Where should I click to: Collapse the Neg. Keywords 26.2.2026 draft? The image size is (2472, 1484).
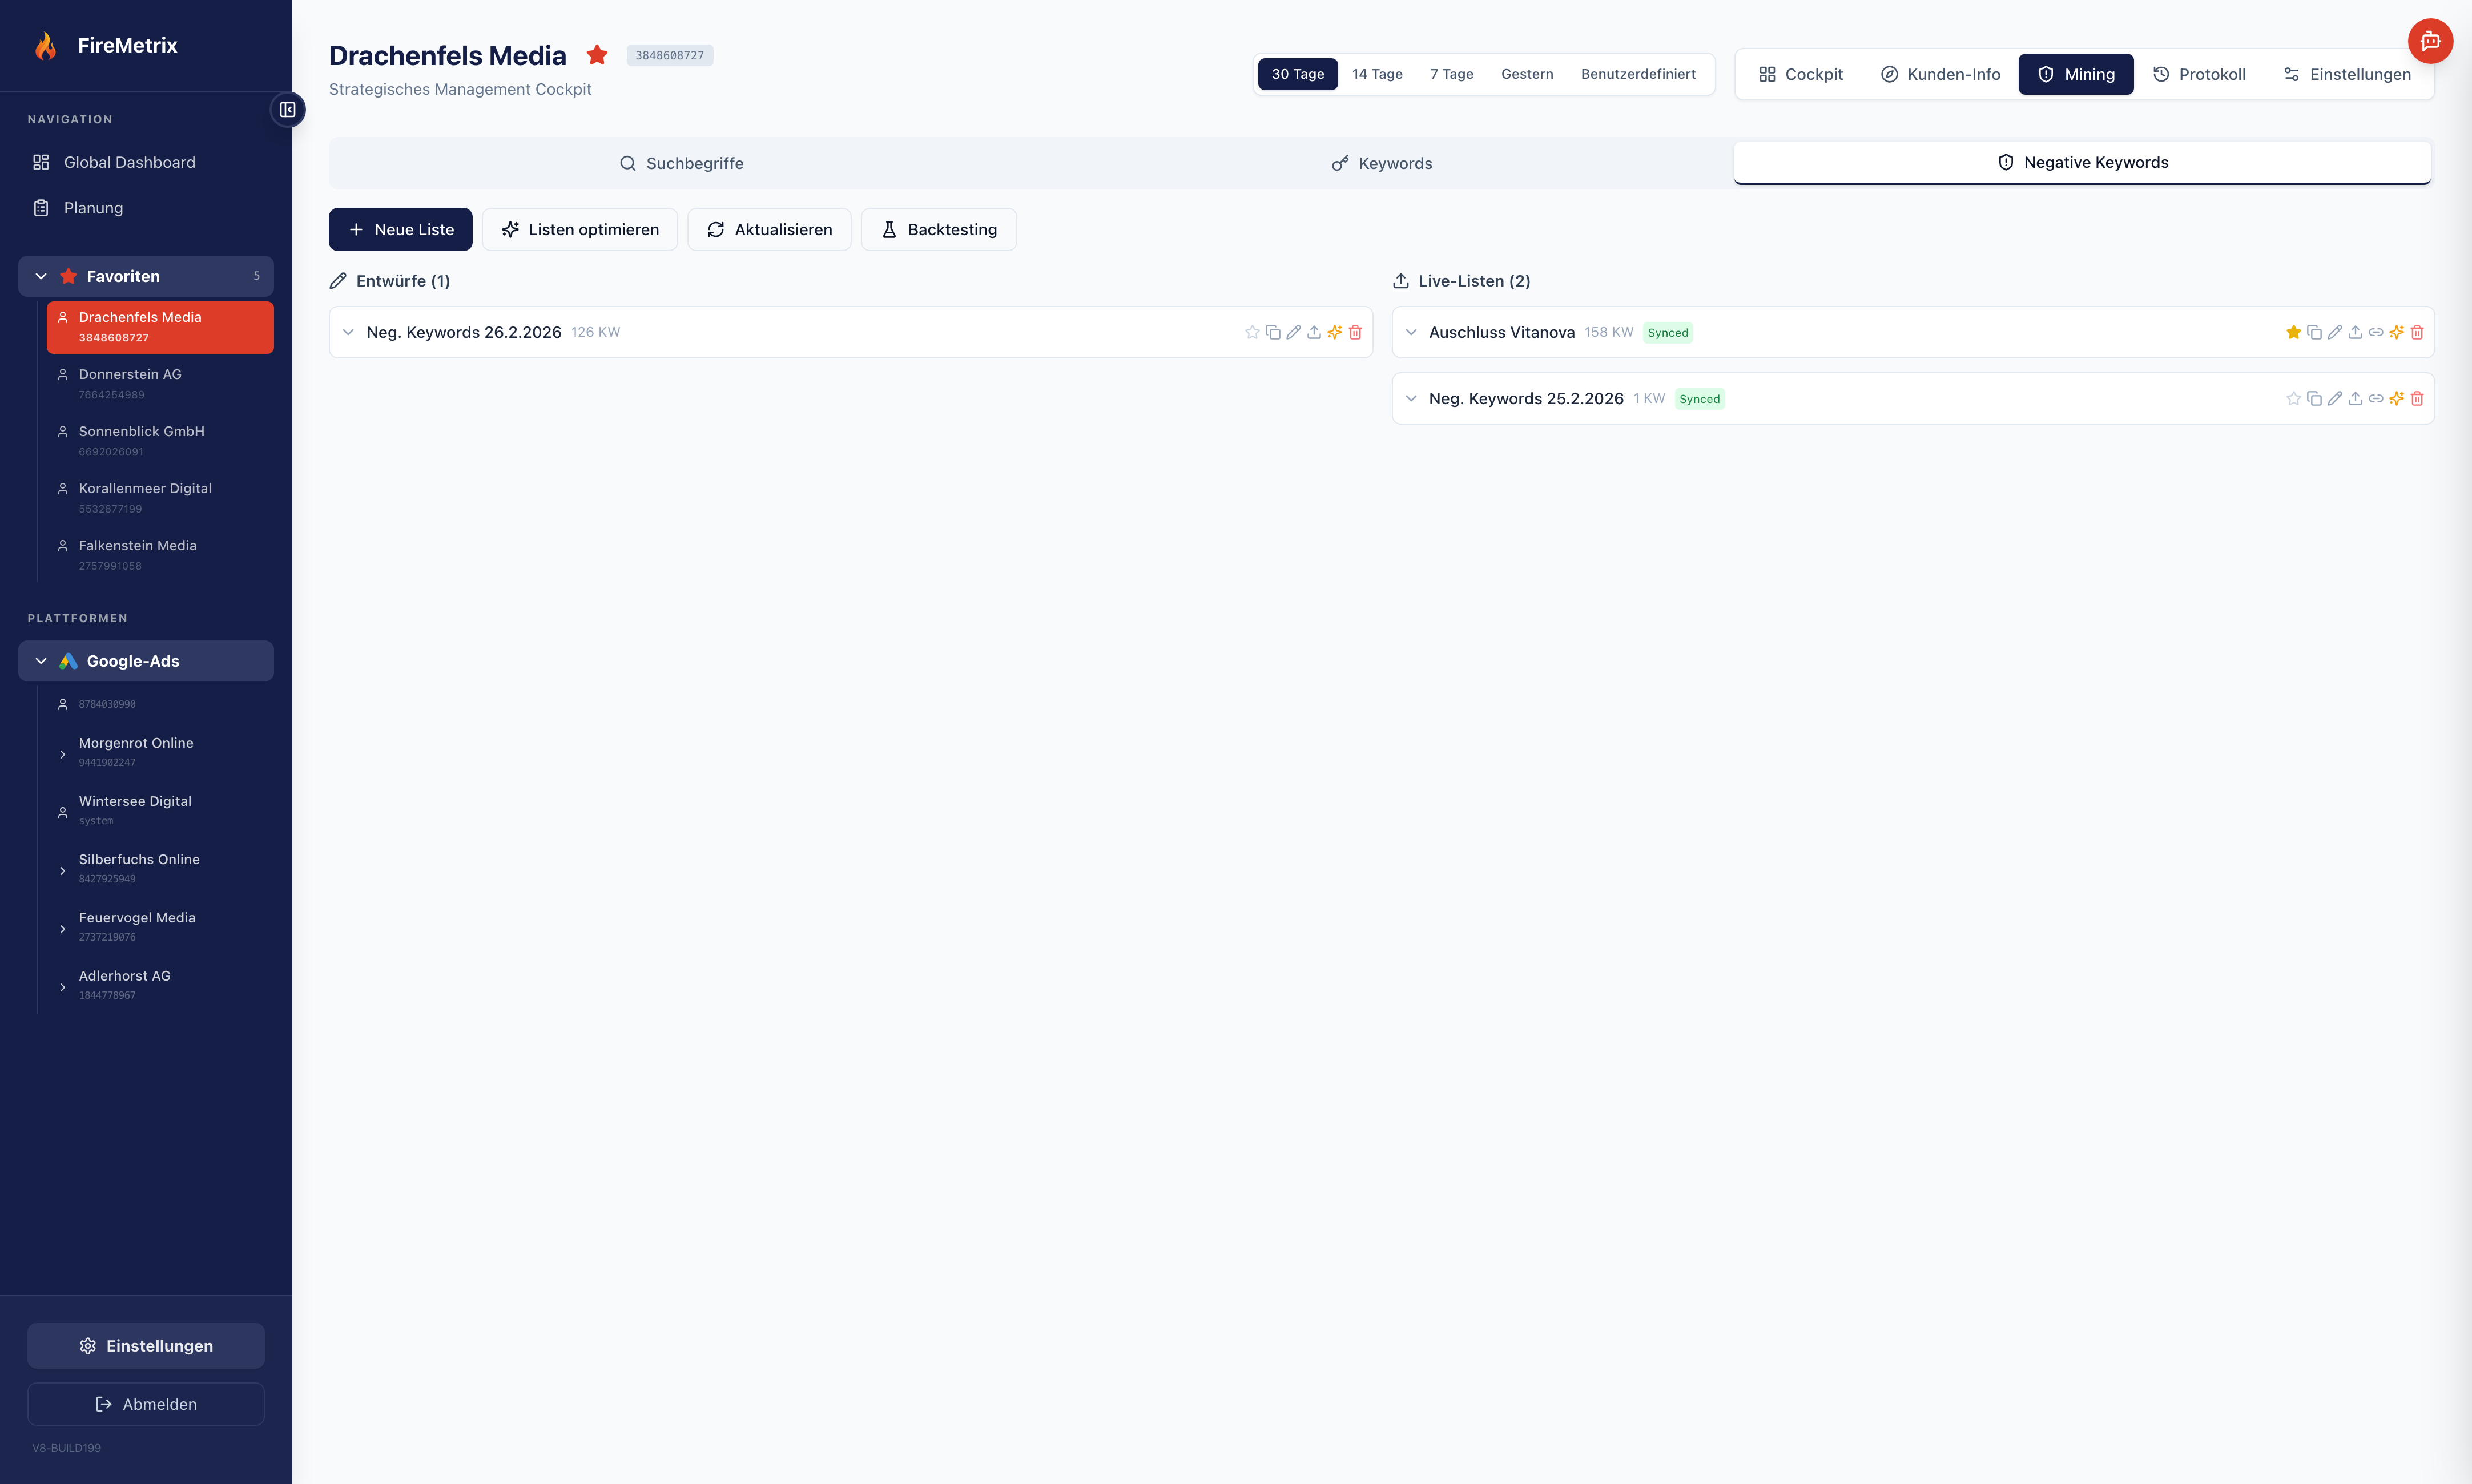coord(349,331)
